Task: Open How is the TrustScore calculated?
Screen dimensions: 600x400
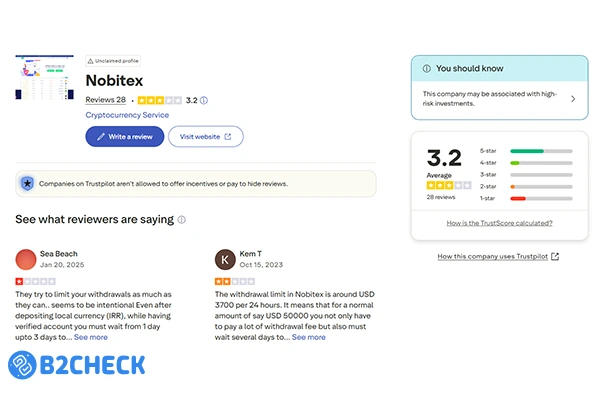Action: click(x=498, y=223)
